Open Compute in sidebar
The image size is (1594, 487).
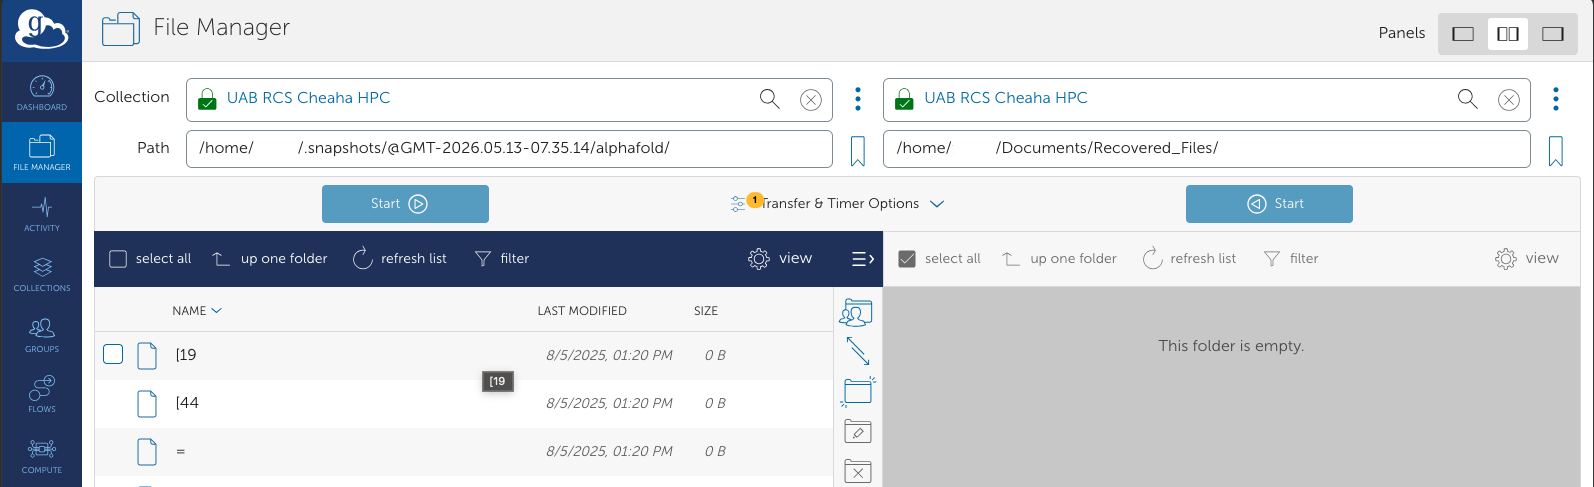coord(41,456)
